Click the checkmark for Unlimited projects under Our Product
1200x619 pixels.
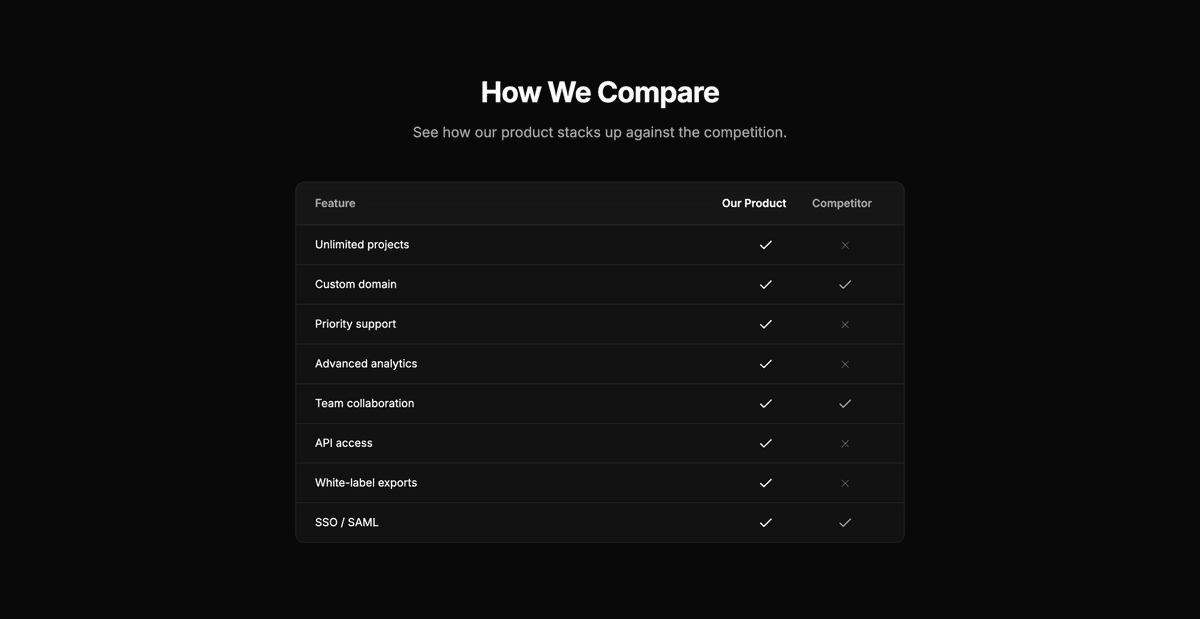coord(765,244)
